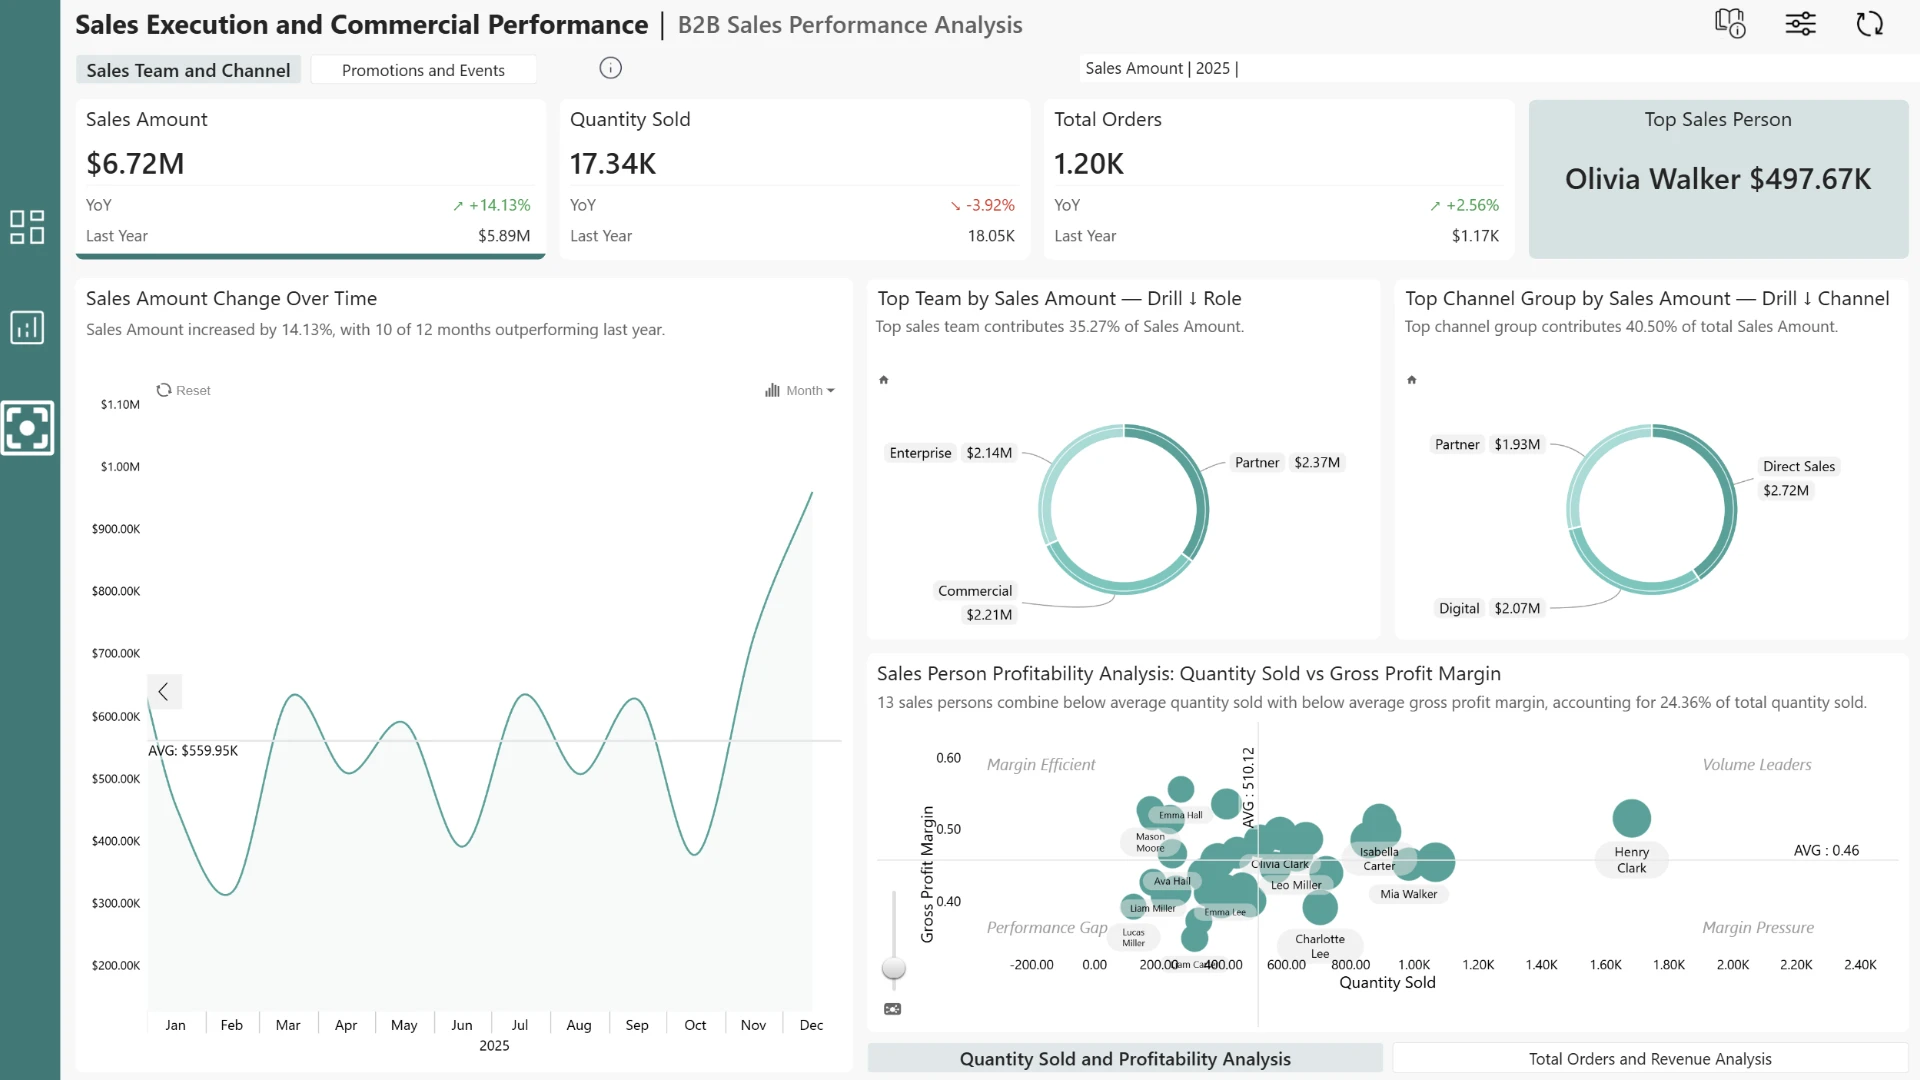This screenshot has width=1920, height=1080.
Task: Click the Performance Gap quadrant label
Action: [x=1047, y=928]
